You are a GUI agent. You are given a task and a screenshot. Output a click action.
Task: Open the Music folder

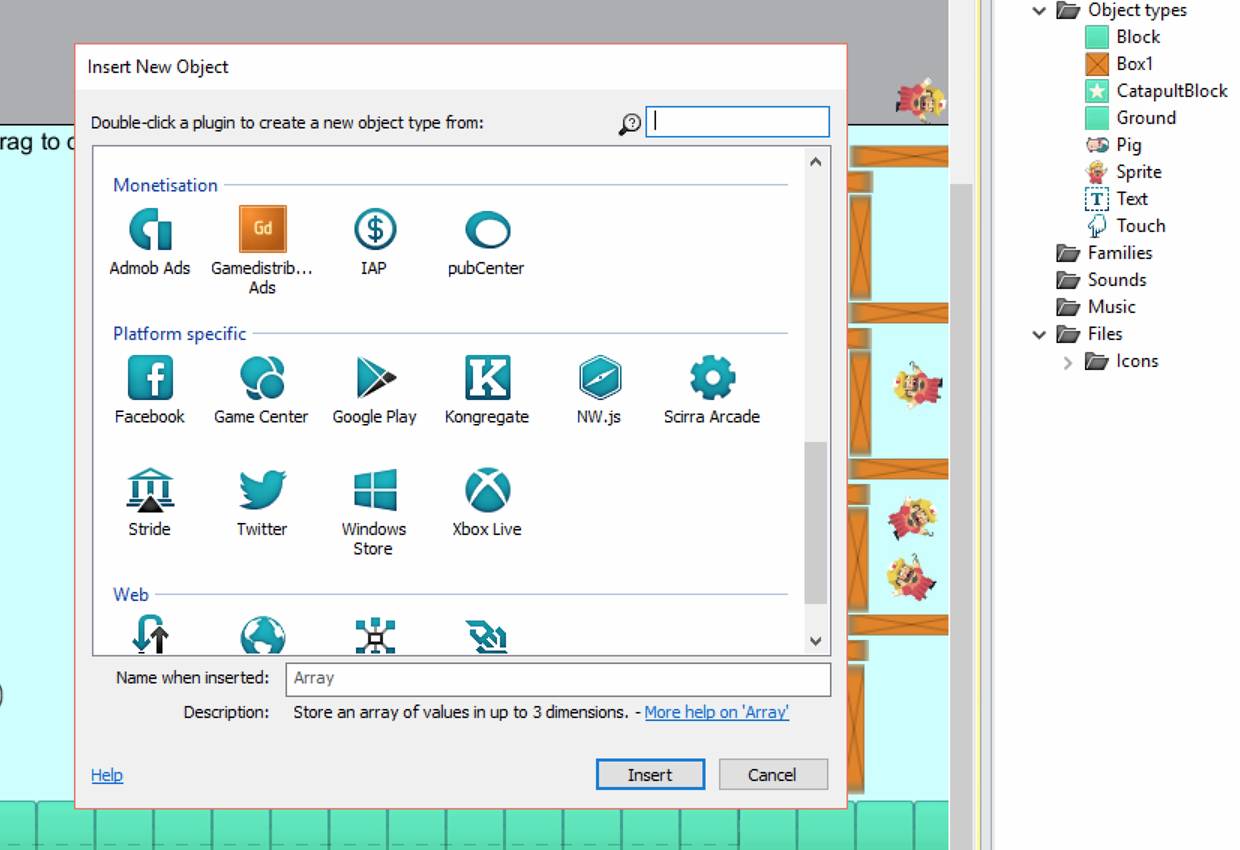[1068, 307]
